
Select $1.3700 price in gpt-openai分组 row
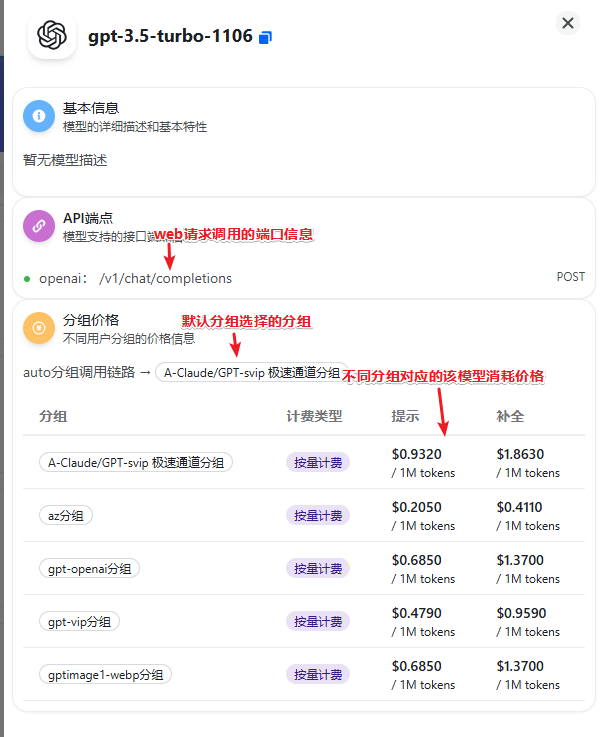[x=520, y=560]
